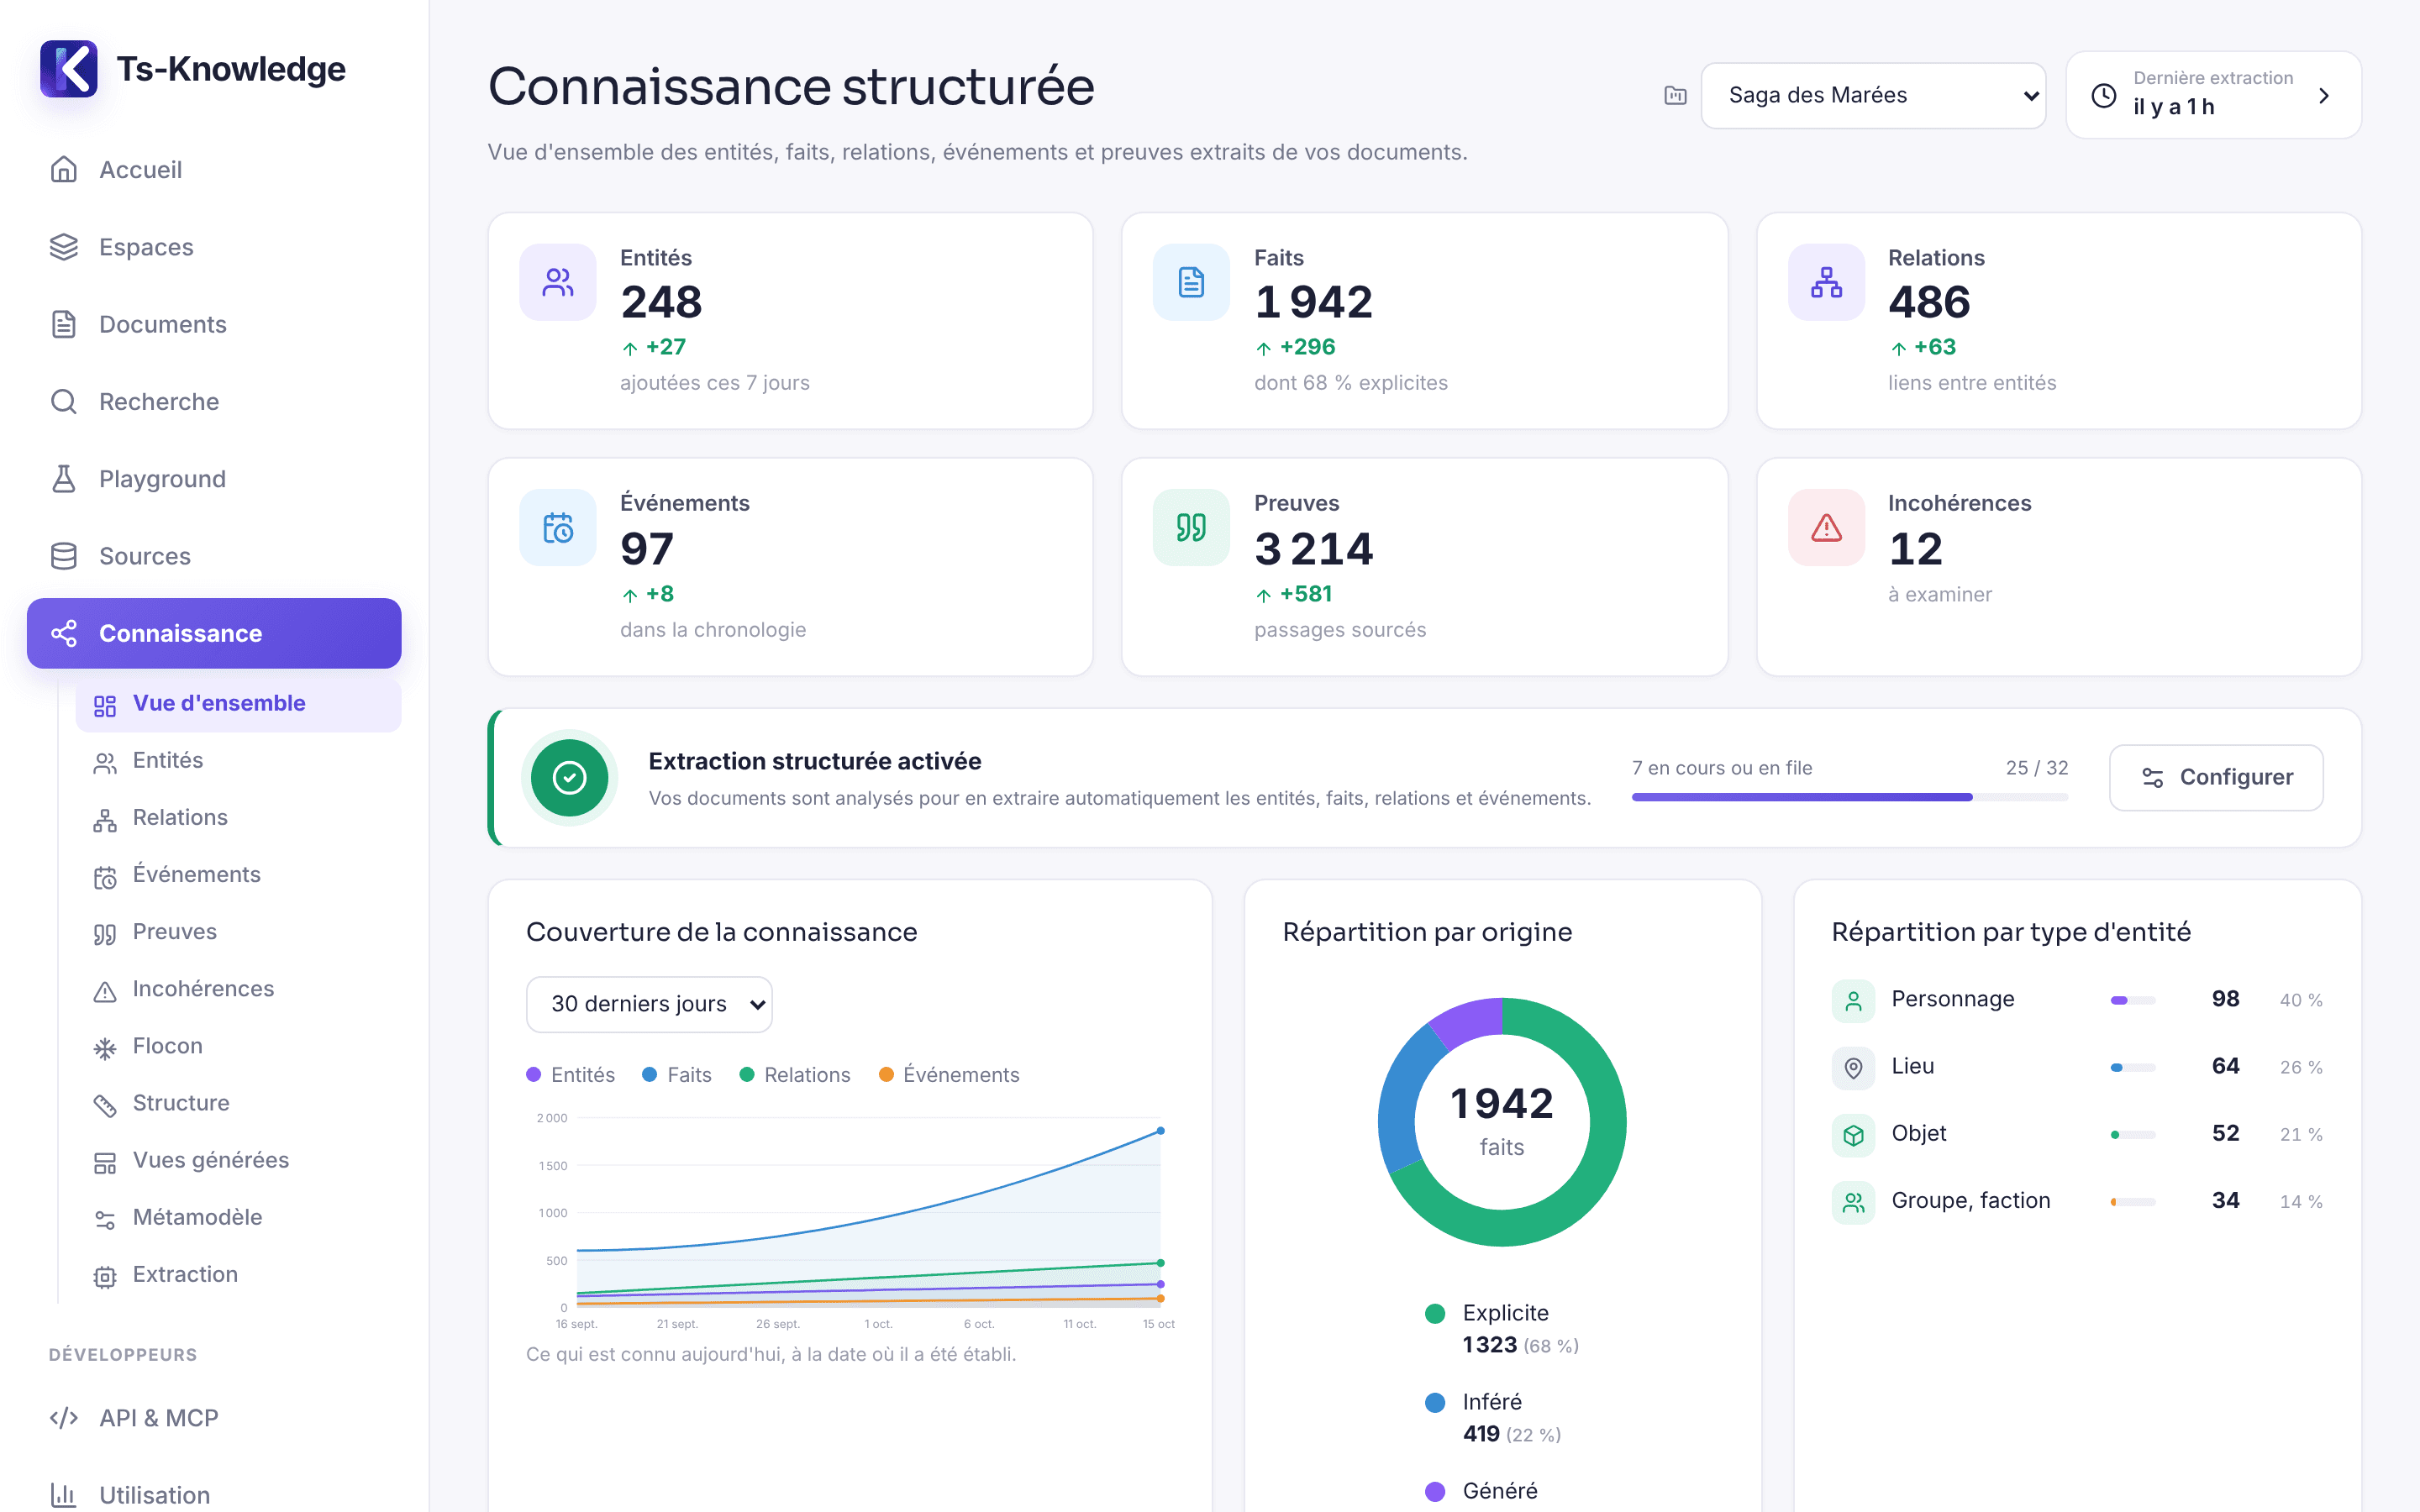
Task: Toggle the Faits series in chart legend
Action: point(677,1075)
